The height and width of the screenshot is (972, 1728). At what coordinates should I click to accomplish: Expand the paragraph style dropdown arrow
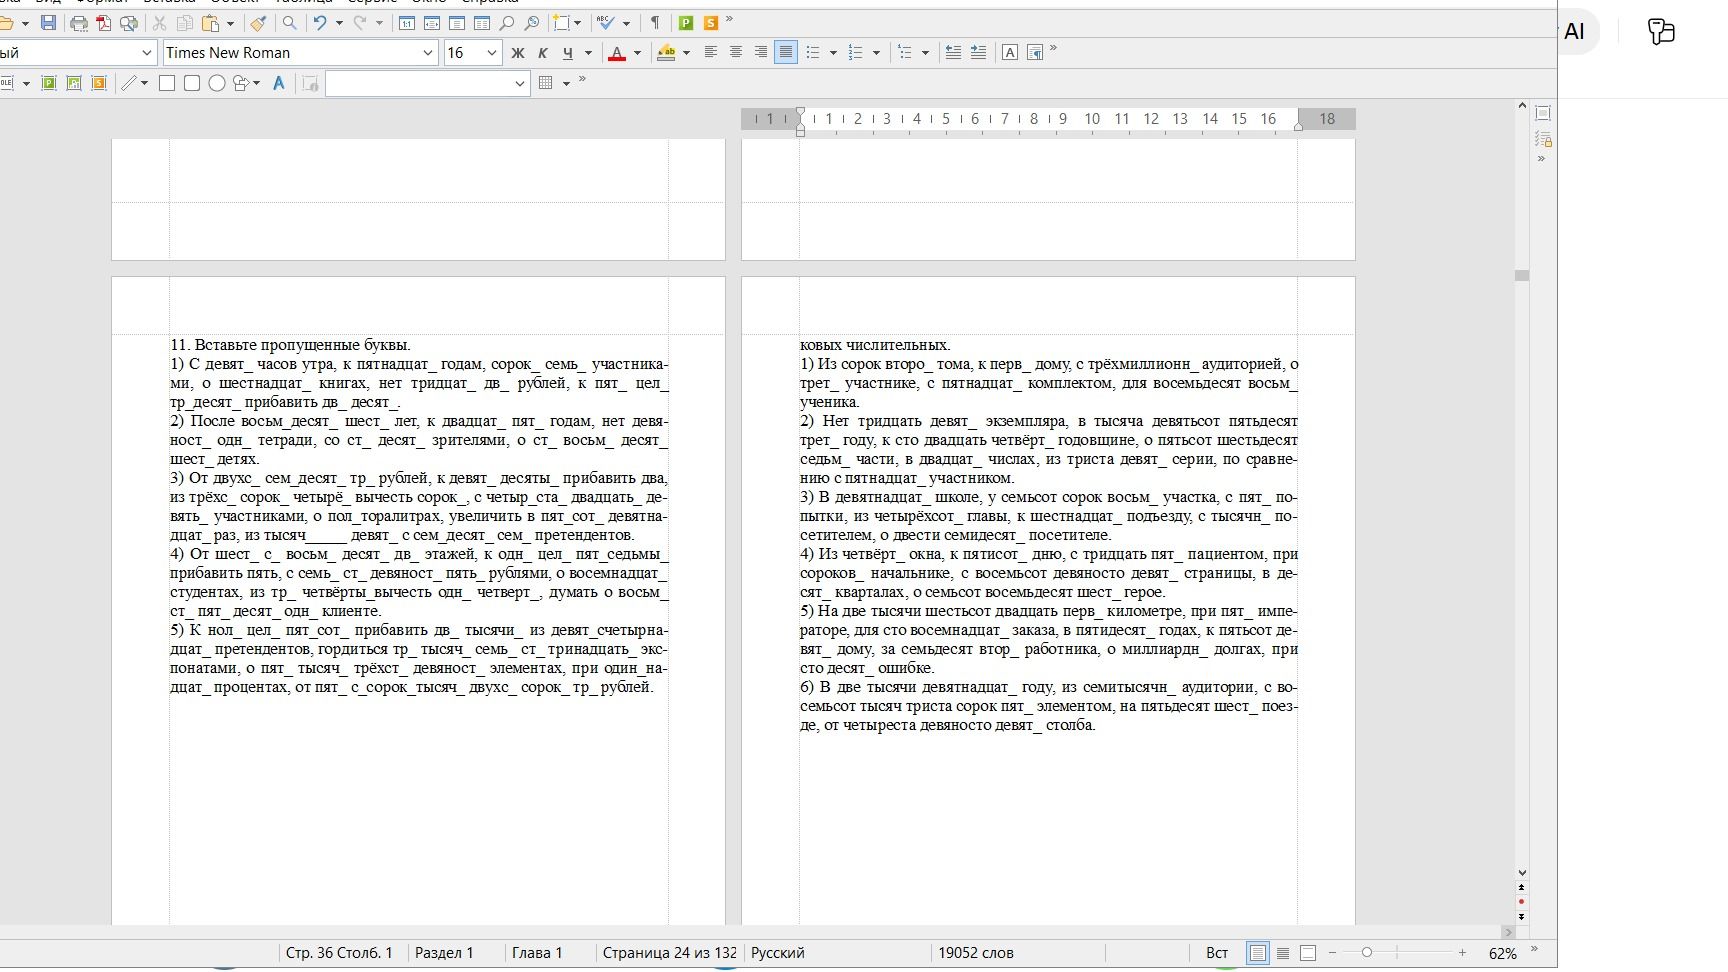(x=147, y=52)
